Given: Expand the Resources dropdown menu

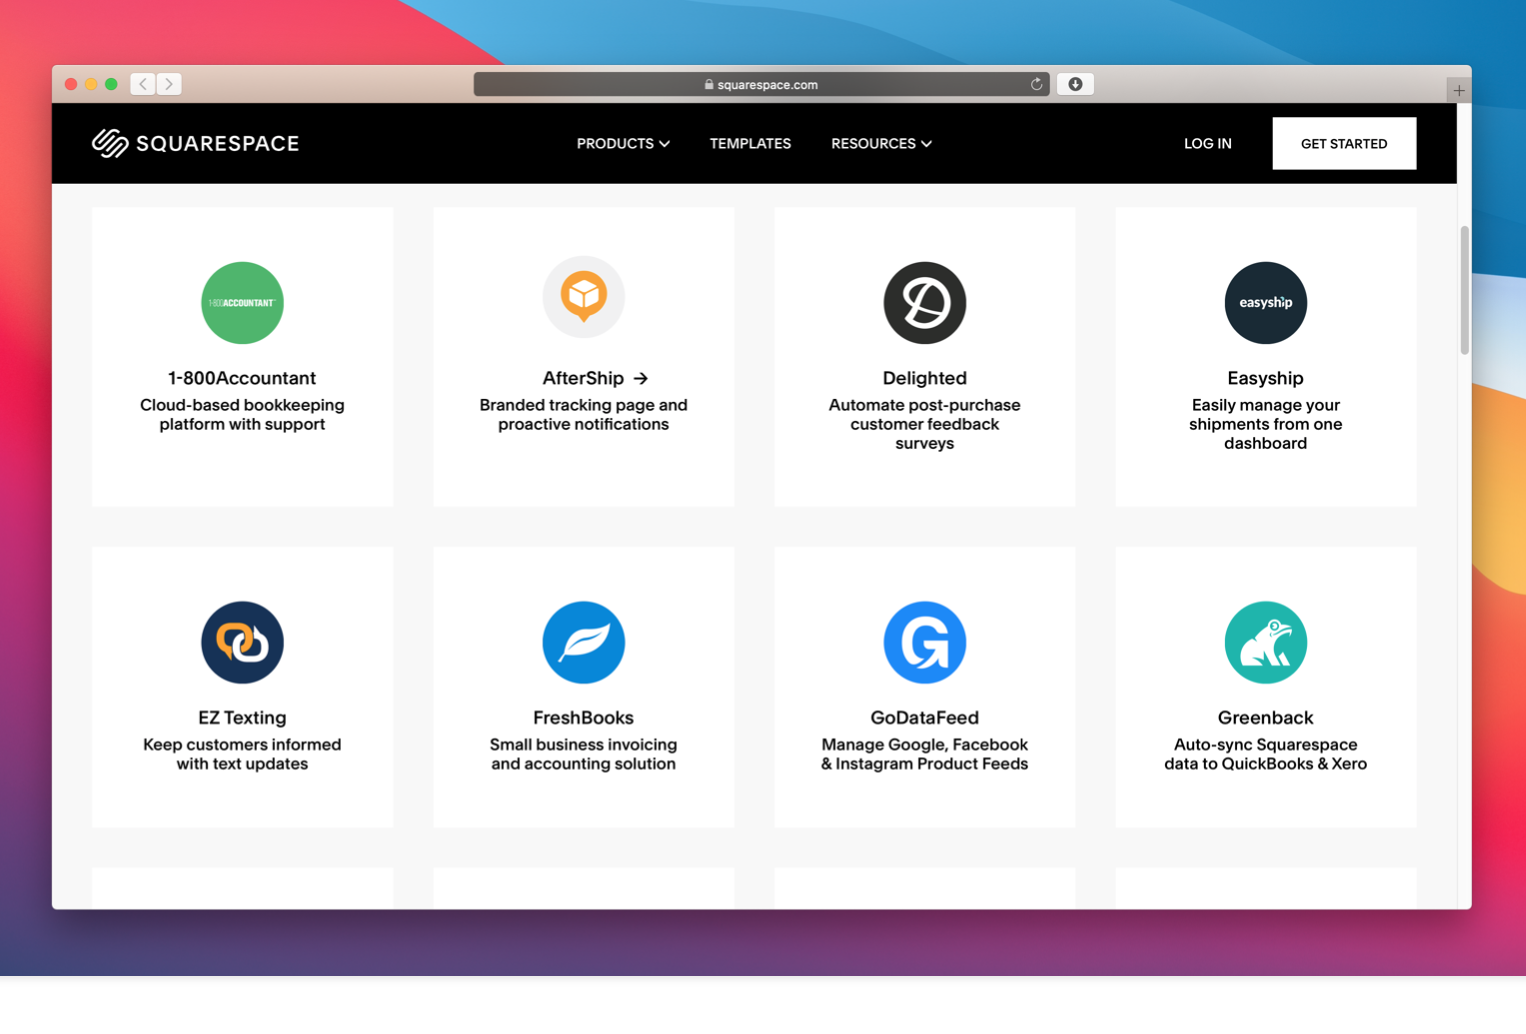Looking at the screenshot, I should 881,144.
